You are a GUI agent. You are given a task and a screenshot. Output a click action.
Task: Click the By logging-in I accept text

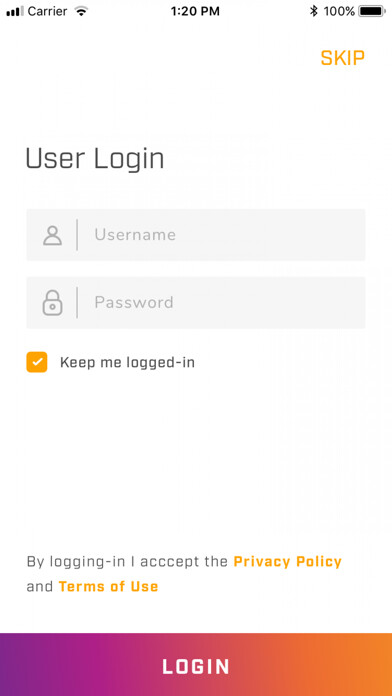[127, 562]
